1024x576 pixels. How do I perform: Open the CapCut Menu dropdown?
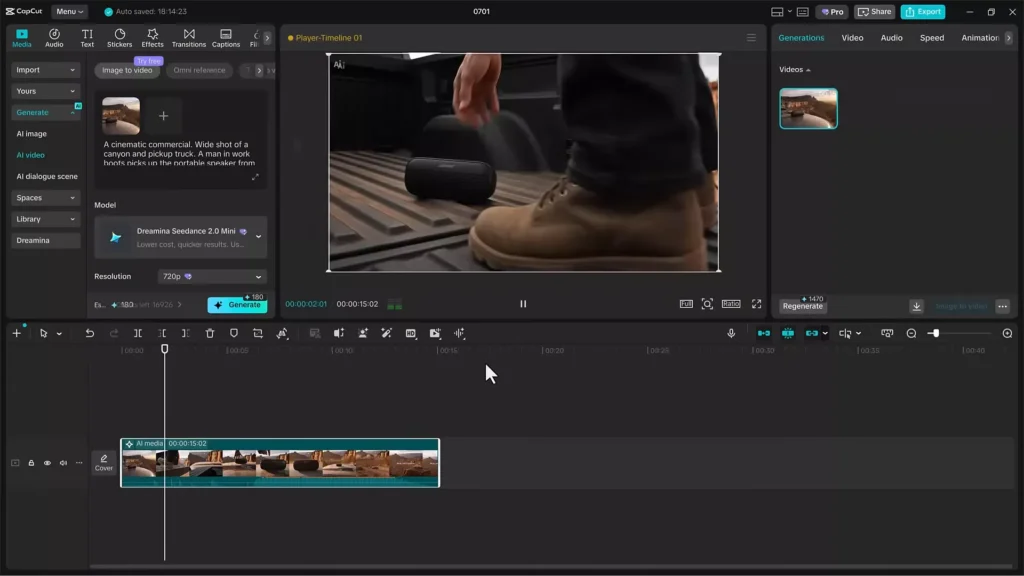point(69,11)
